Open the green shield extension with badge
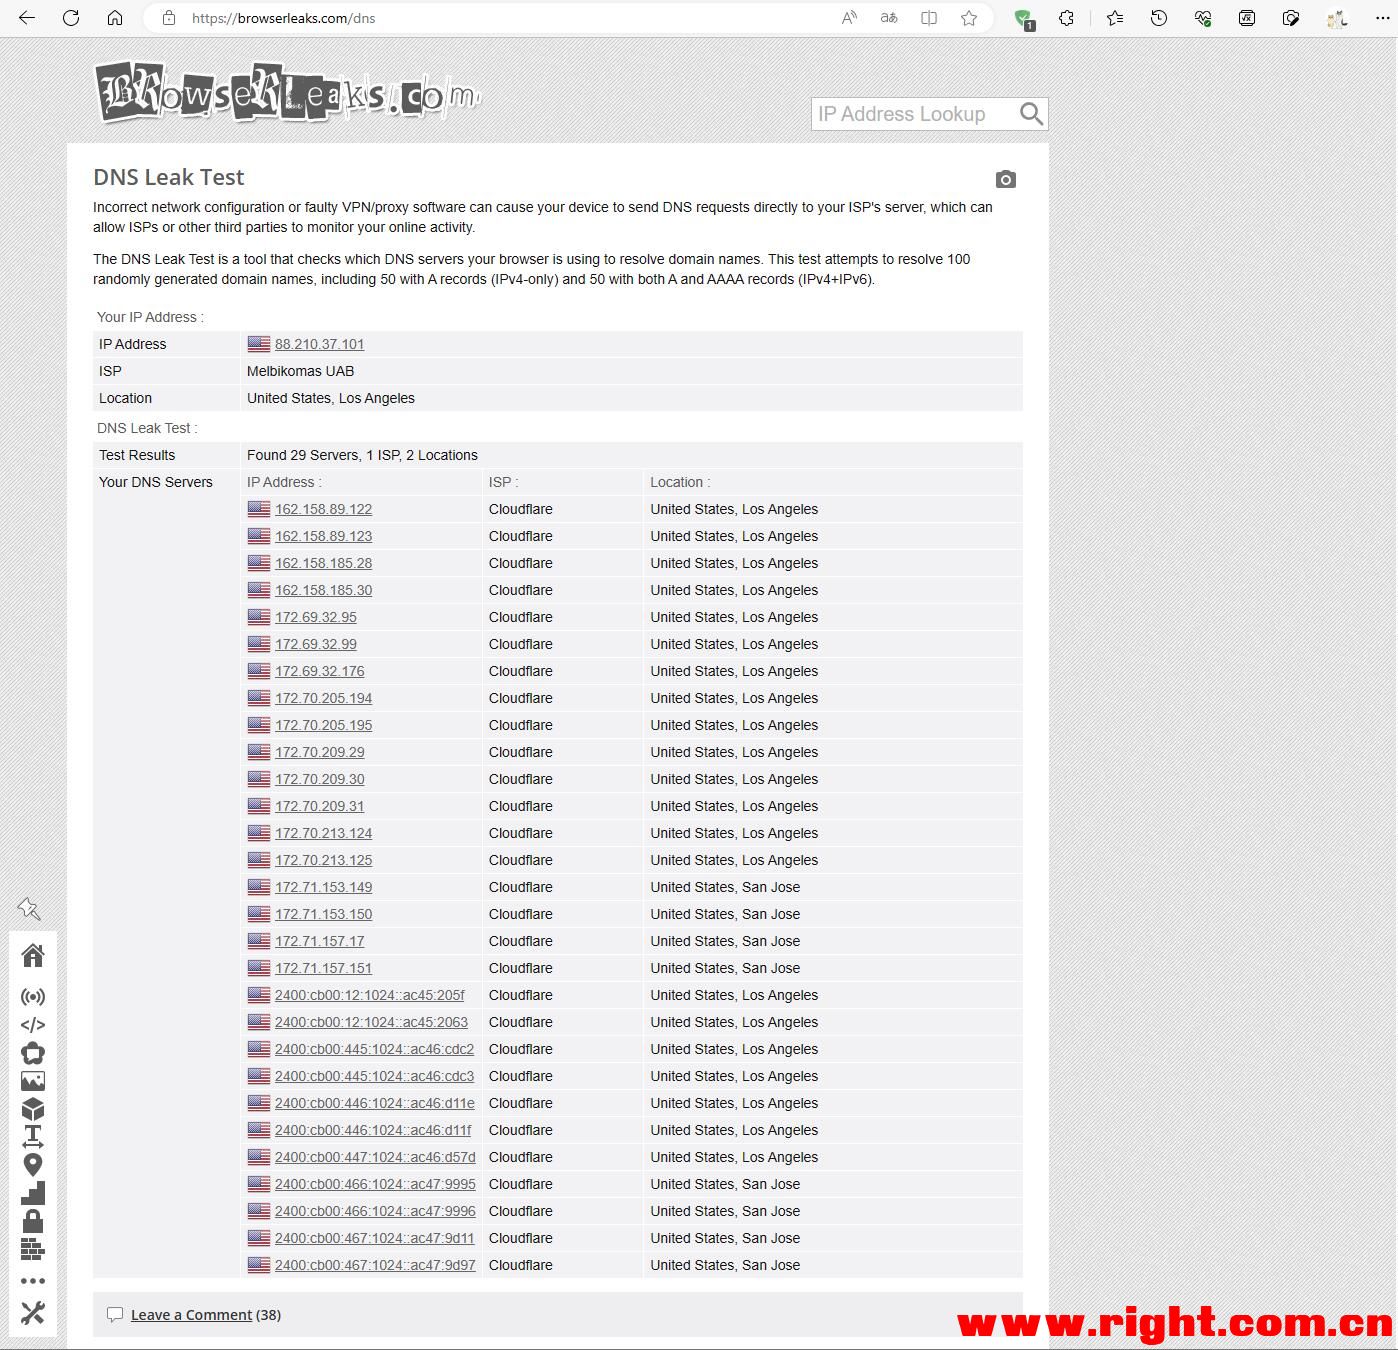Image resolution: width=1398 pixels, height=1350 pixels. pos(1024,19)
